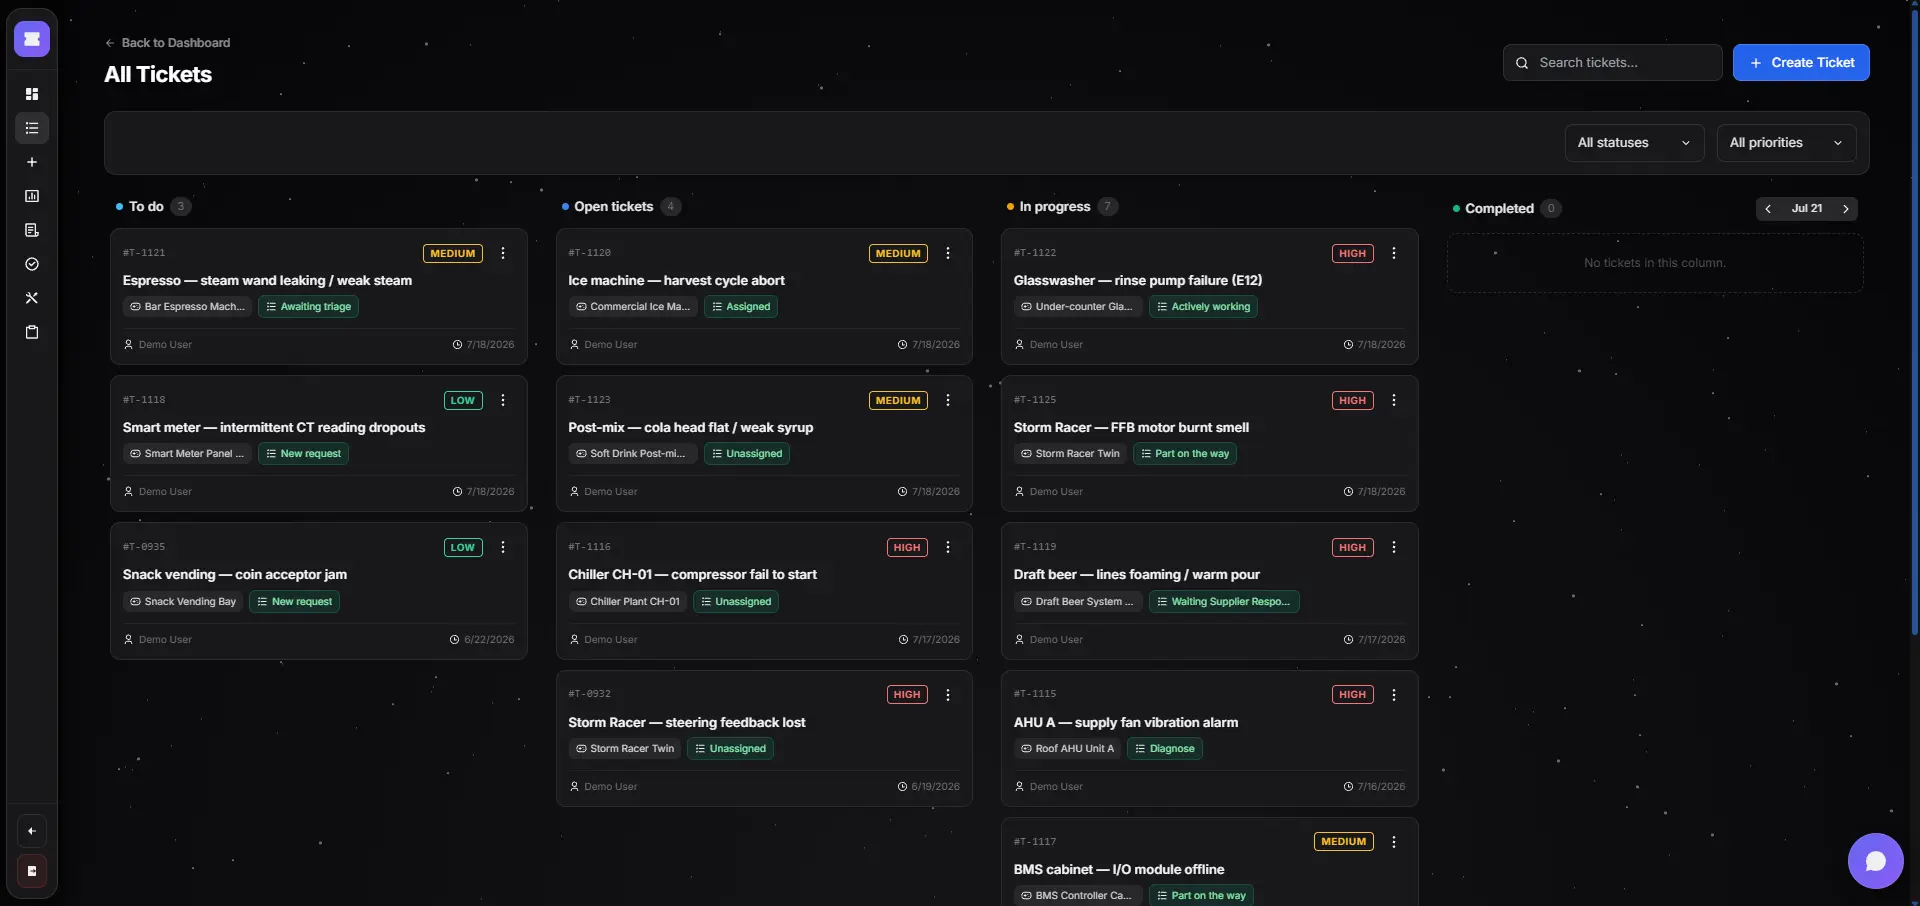Click the Commercial Ice Ma... asset tag
Screen dimensions: 1920x906
tap(633, 307)
